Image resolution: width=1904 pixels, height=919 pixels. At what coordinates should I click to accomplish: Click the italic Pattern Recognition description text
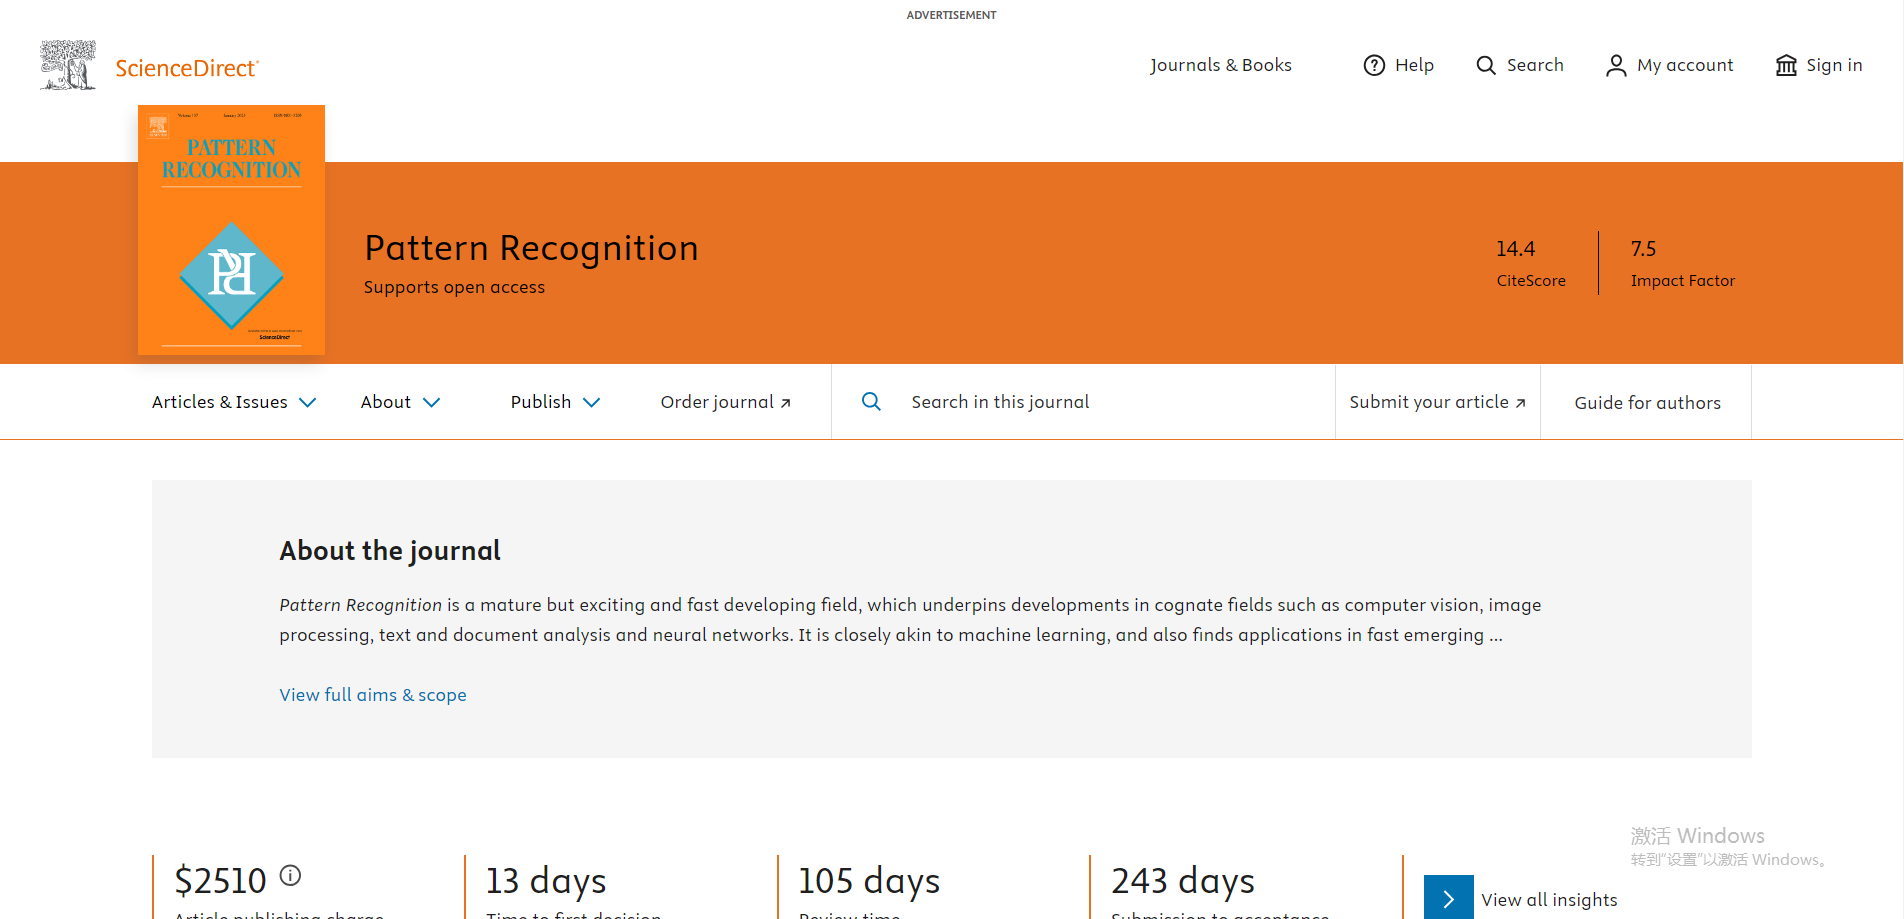tap(361, 605)
